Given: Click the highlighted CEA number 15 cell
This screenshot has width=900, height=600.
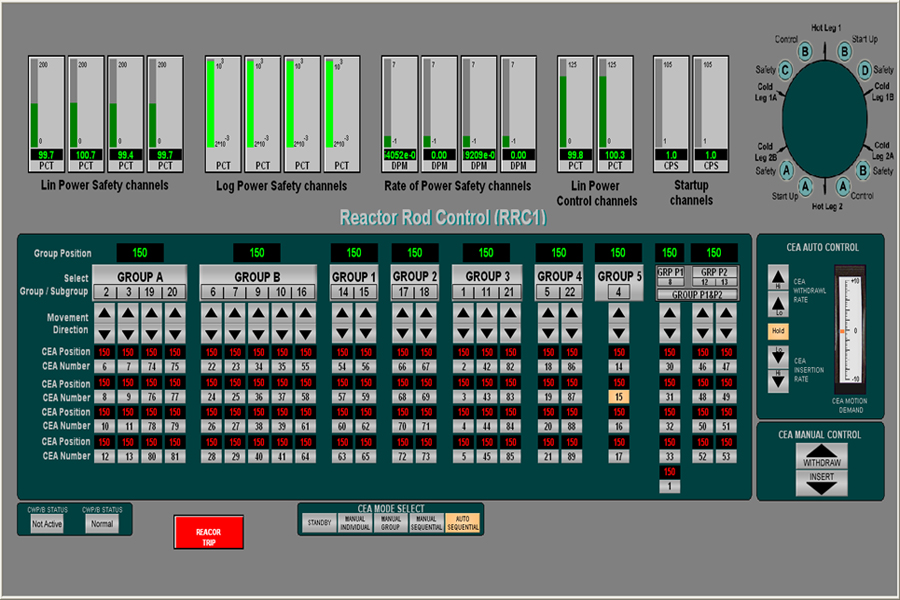Looking at the screenshot, I should coord(619,397).
